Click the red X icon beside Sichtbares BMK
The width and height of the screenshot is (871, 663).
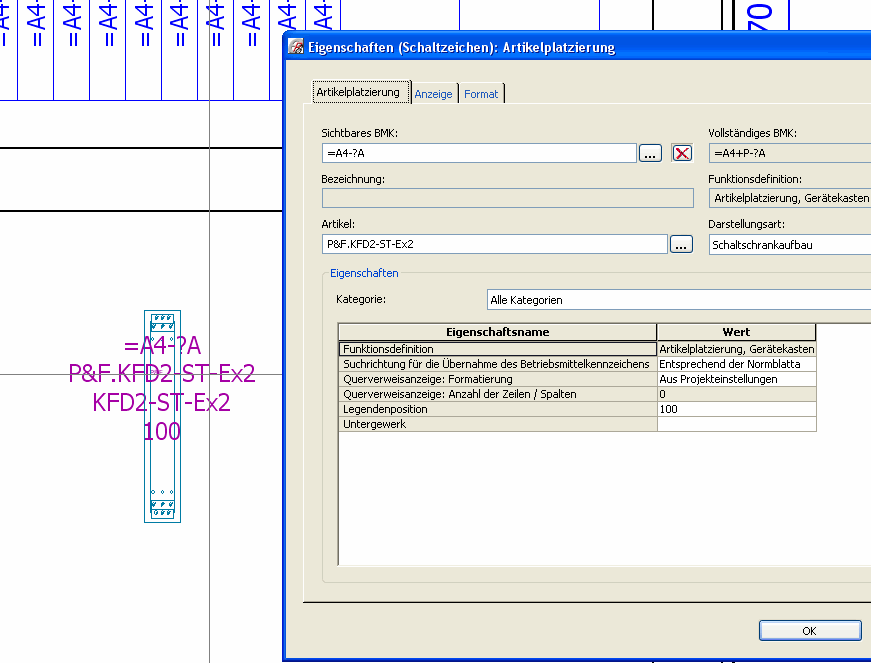tap(682, 153)
